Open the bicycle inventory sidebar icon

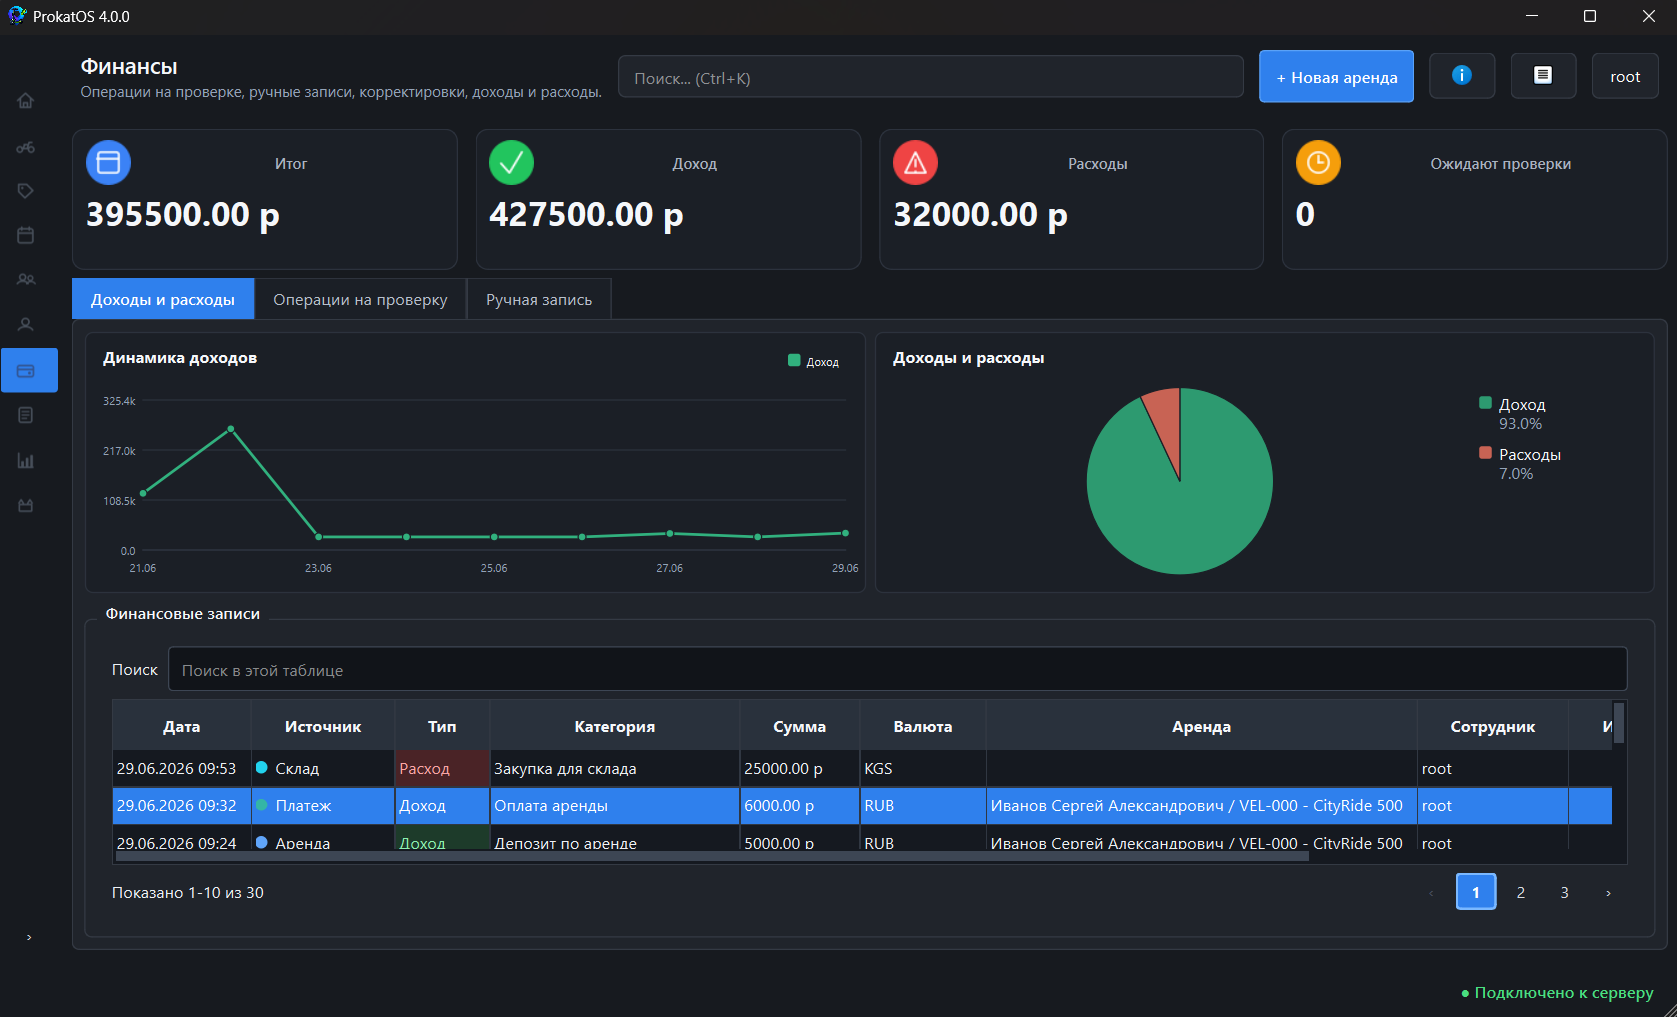26,147
